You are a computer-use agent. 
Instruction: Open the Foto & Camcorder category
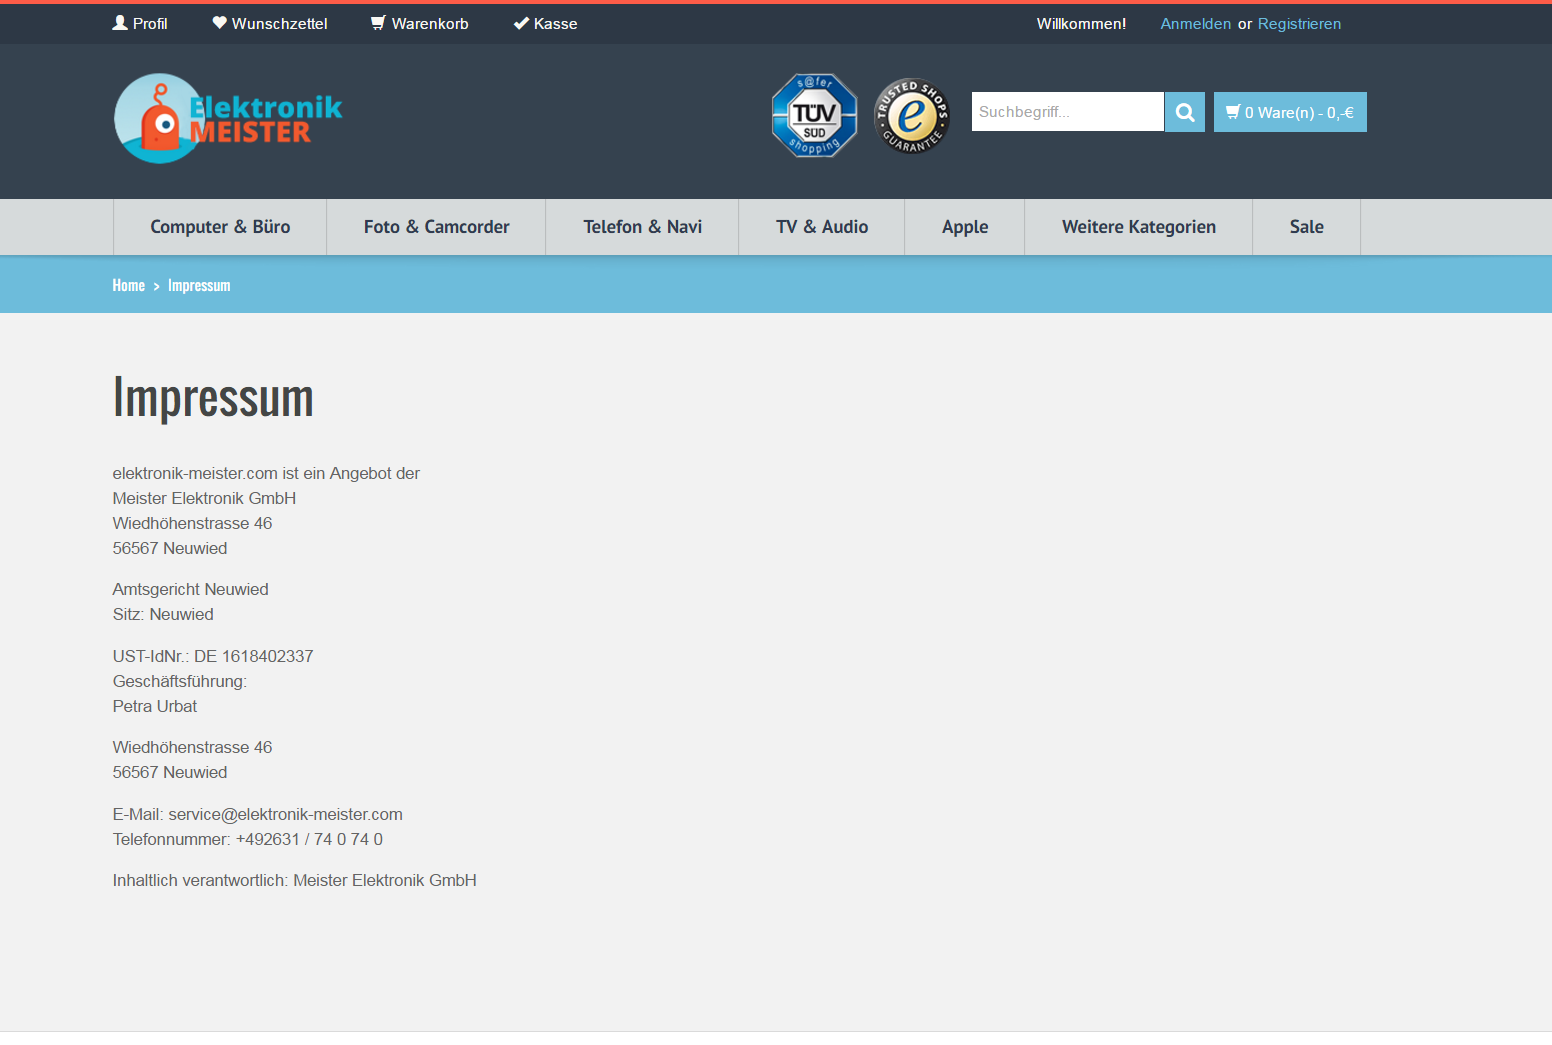pyautogui.click(x=436, y=227)
